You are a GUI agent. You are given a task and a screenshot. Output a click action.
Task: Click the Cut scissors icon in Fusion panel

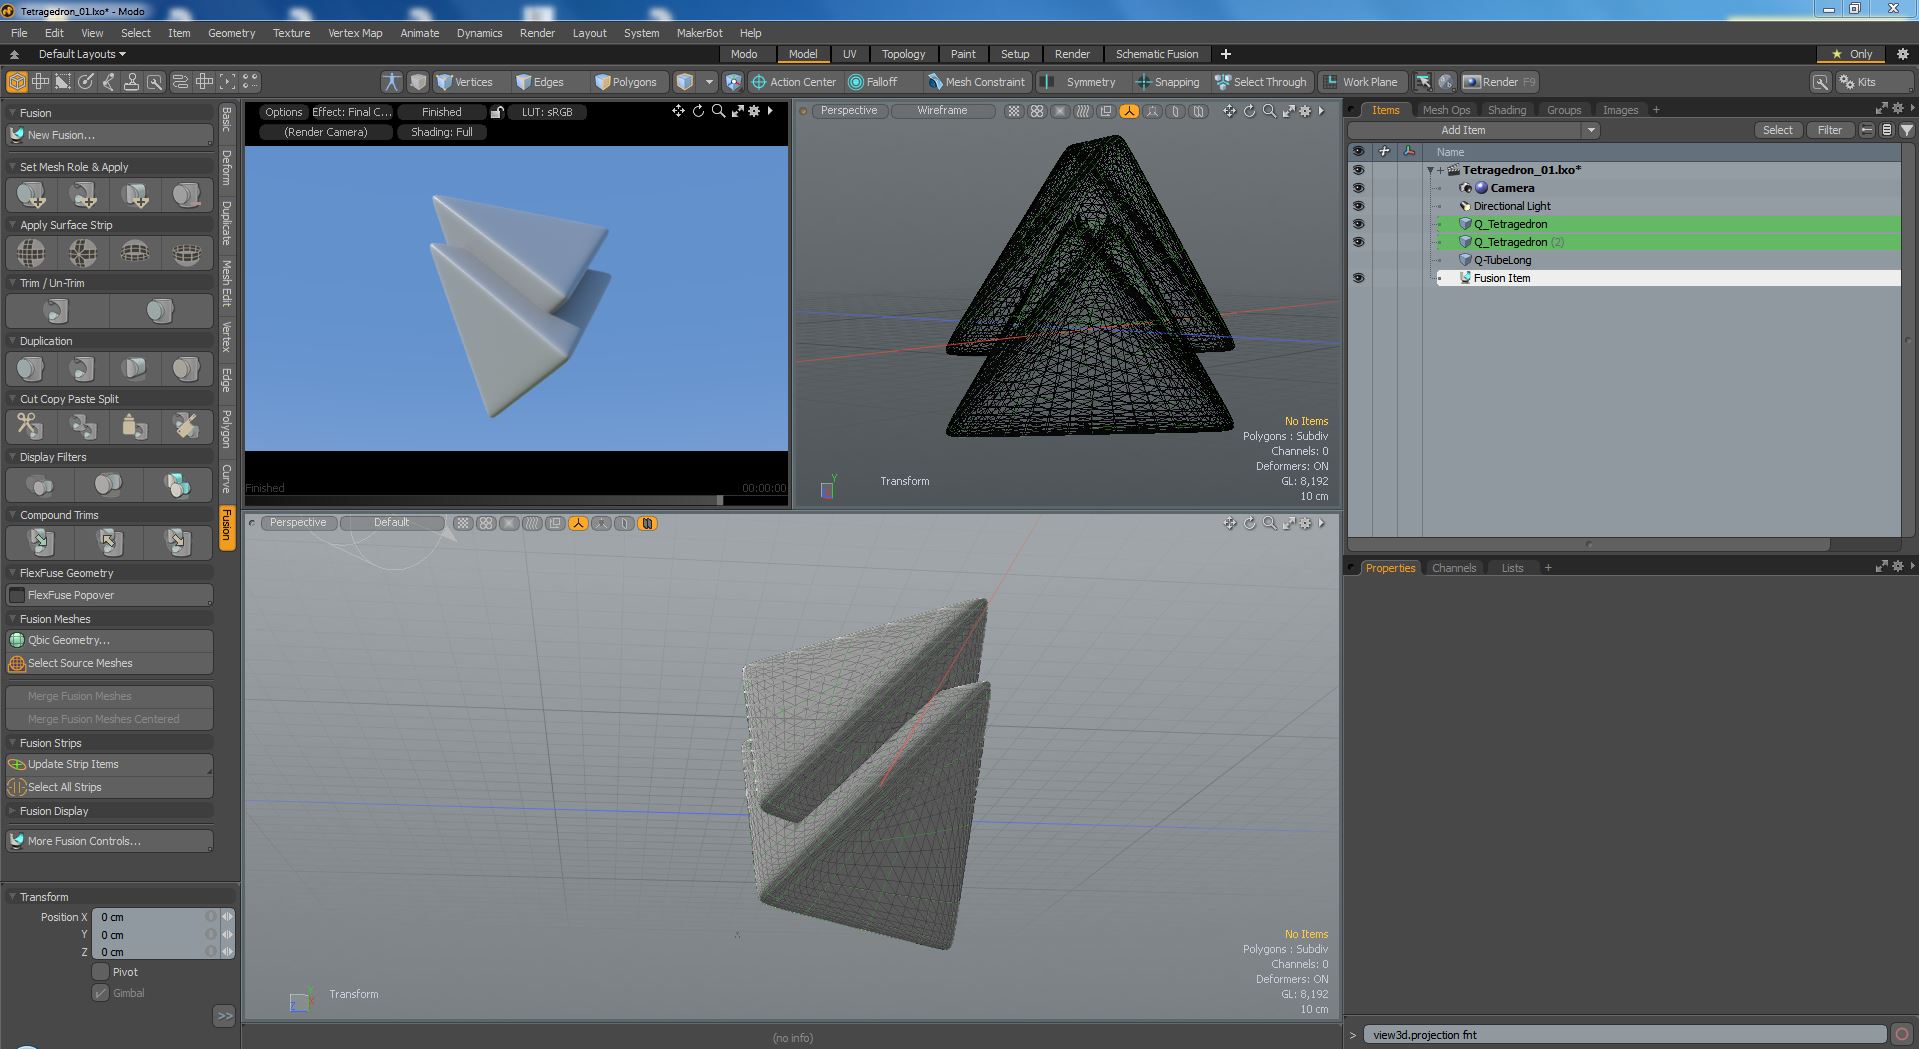(x=30, y=427)
